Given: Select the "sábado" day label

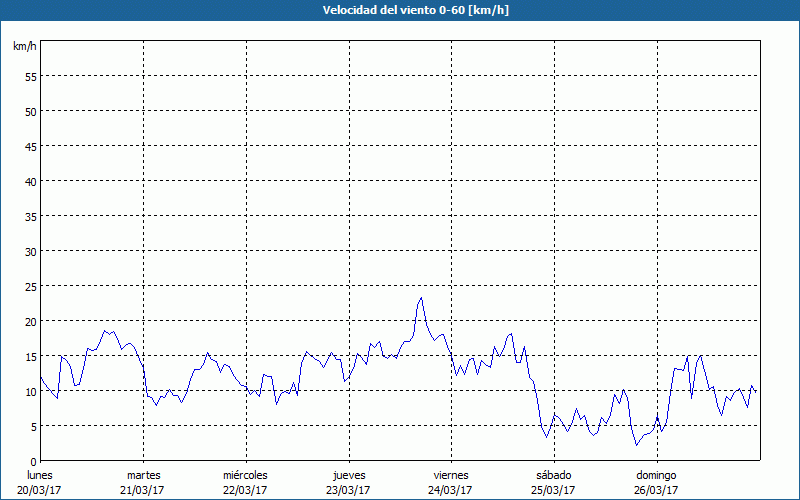Looking at the screenshot, I should (x=553, y=475).
